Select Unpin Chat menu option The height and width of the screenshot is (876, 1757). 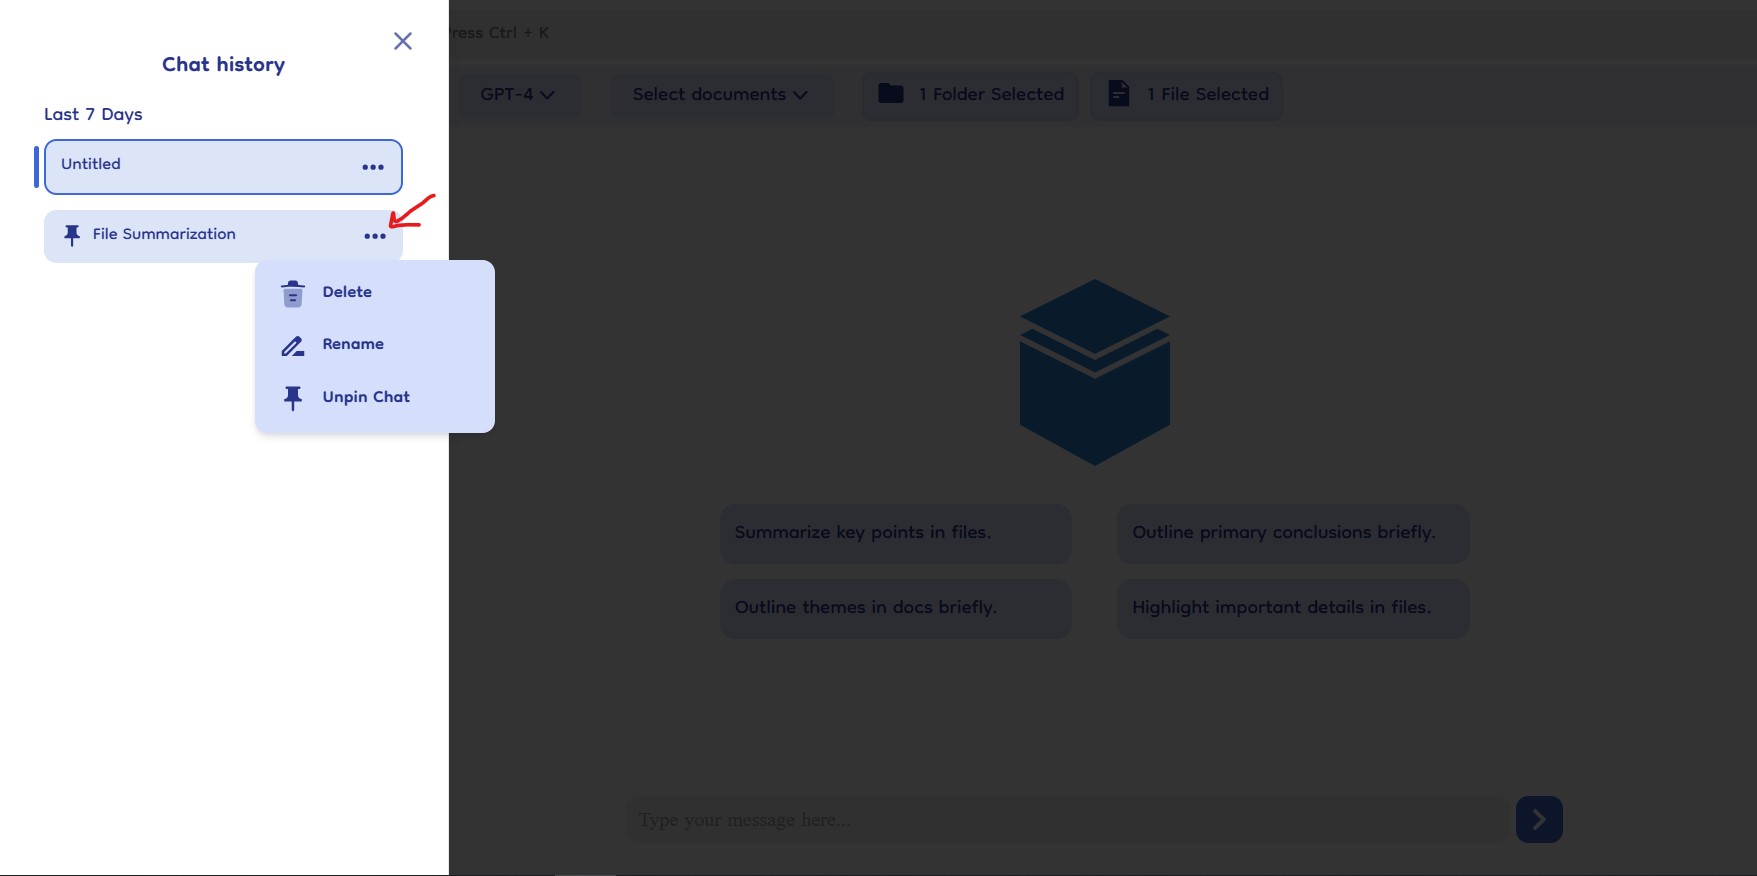(366, 397)
